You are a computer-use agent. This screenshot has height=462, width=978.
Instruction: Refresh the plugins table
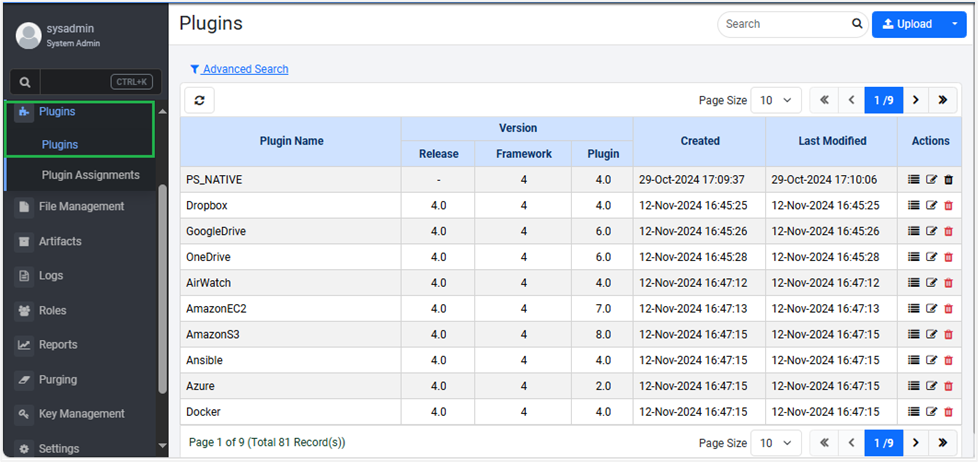pyautogui.click(x=200, y=100)
